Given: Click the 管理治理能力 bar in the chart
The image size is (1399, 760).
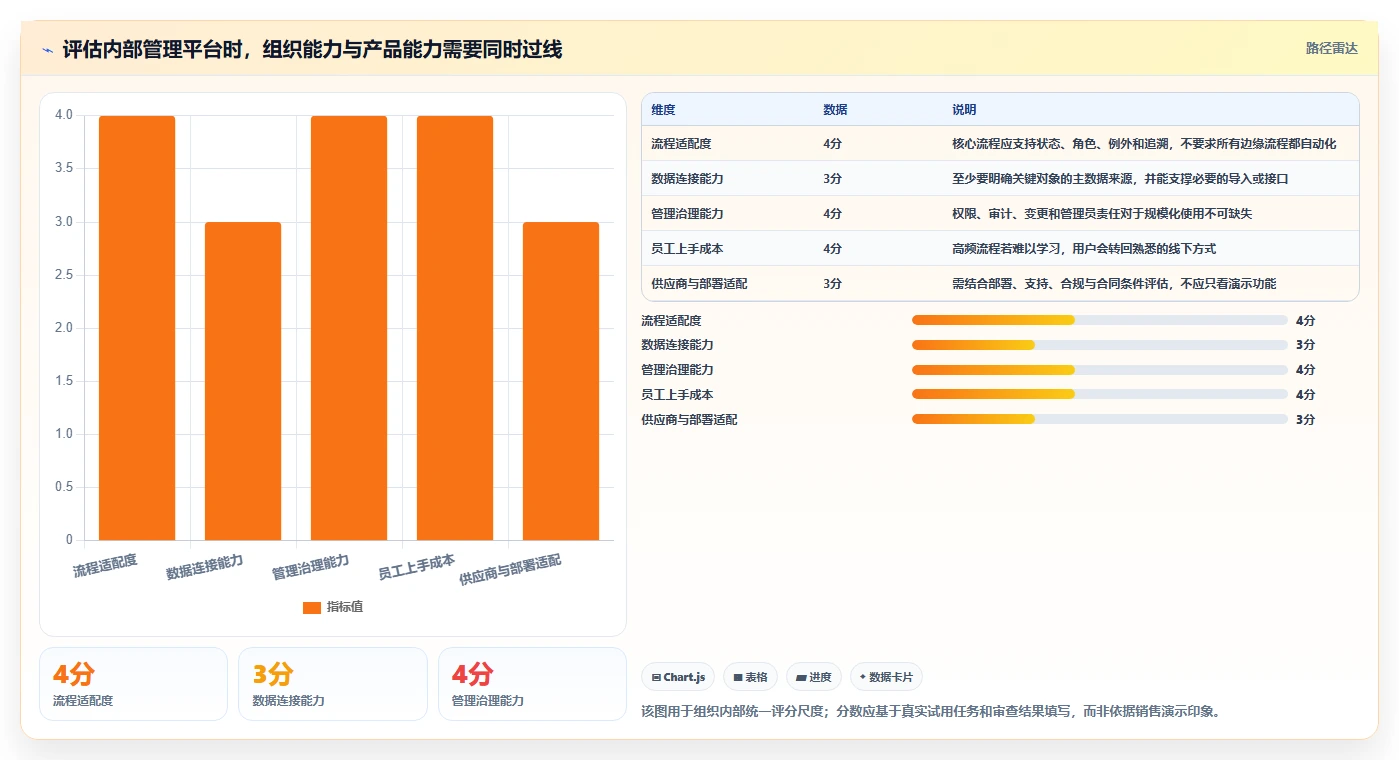Looking at the screenshot, I should click(x=349, y=328).
